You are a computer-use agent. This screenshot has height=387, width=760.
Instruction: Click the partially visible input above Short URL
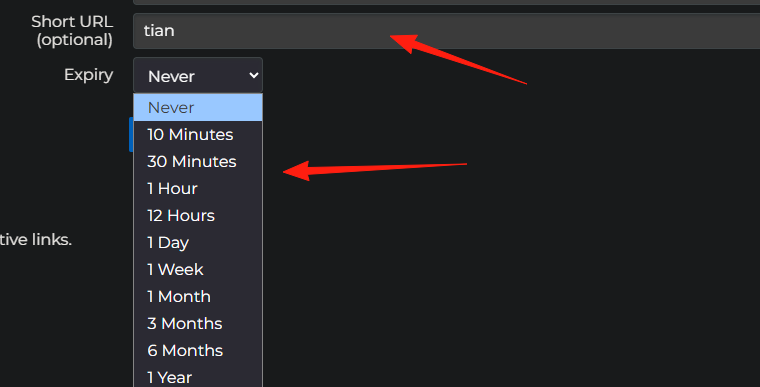point(446,2)
